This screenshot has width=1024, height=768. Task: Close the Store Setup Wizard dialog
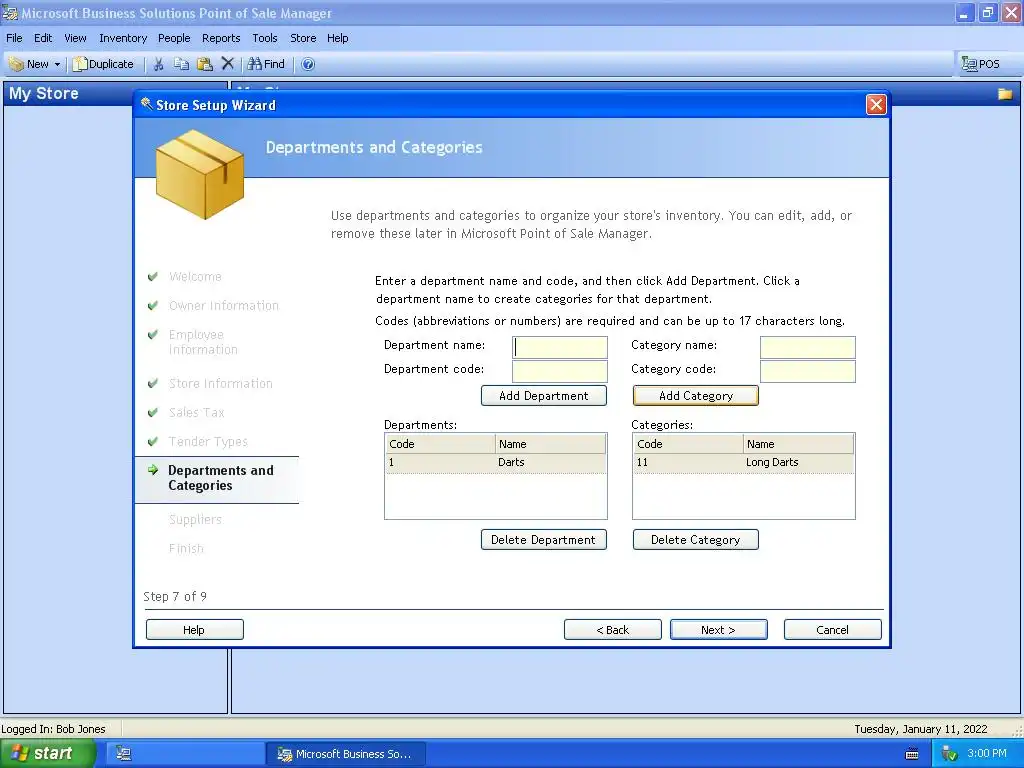[x=876, y=104]
